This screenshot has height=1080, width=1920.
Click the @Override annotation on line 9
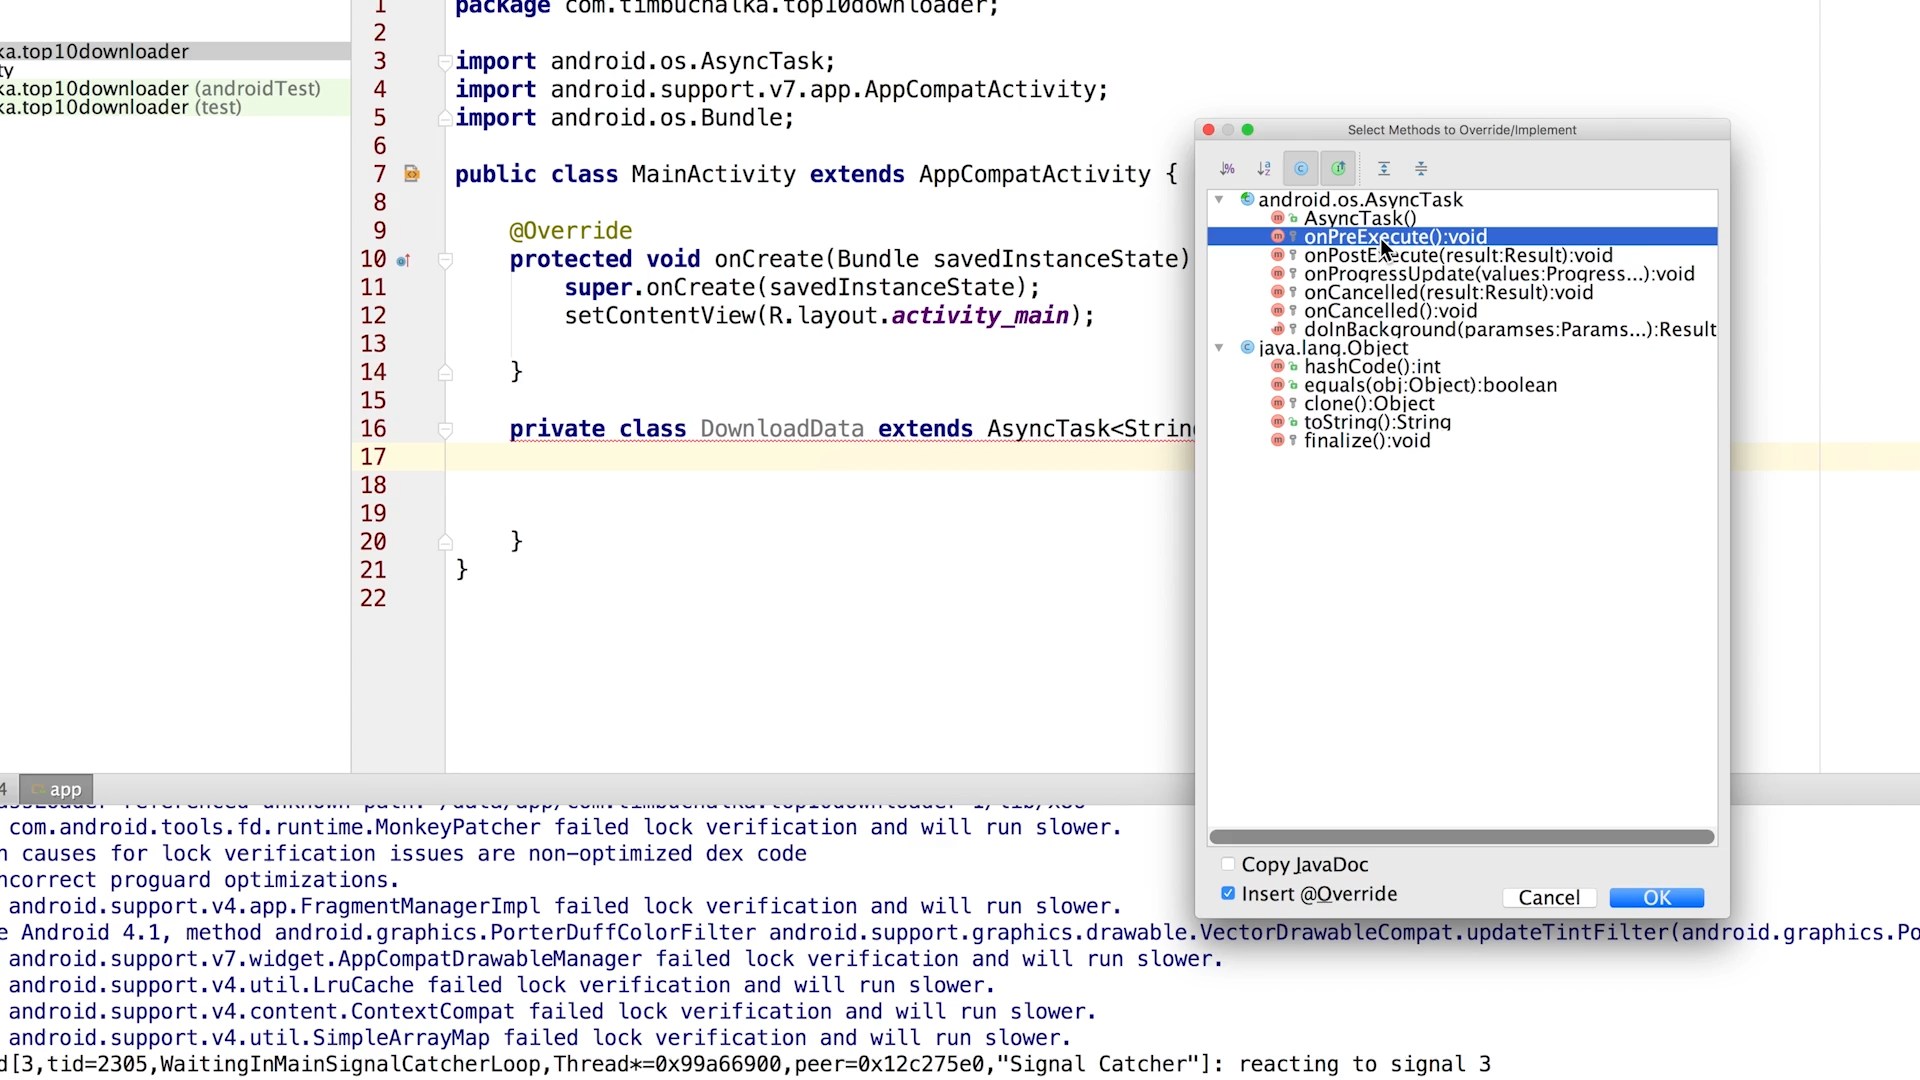click(570, 231)
